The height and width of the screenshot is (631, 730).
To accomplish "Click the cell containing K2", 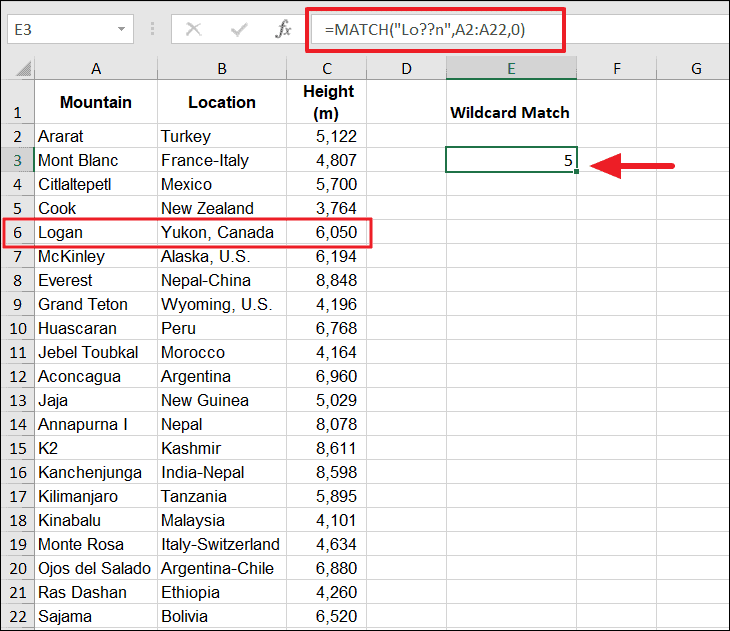I will point(96,448).
